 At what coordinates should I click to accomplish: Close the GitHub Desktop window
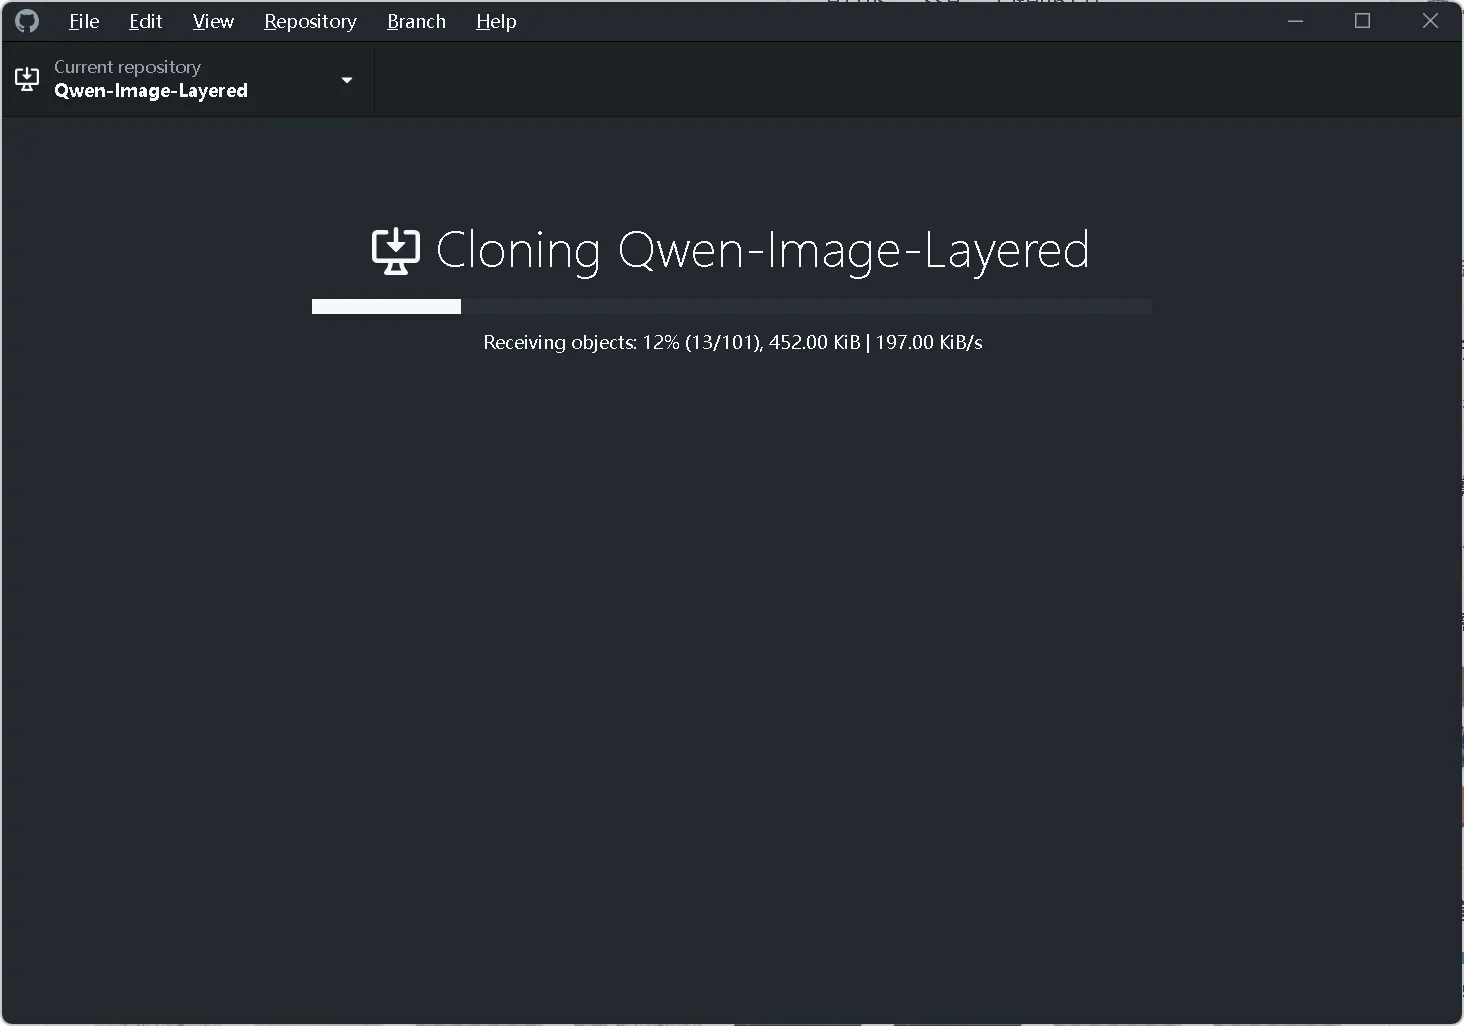tap(1430, 21)
